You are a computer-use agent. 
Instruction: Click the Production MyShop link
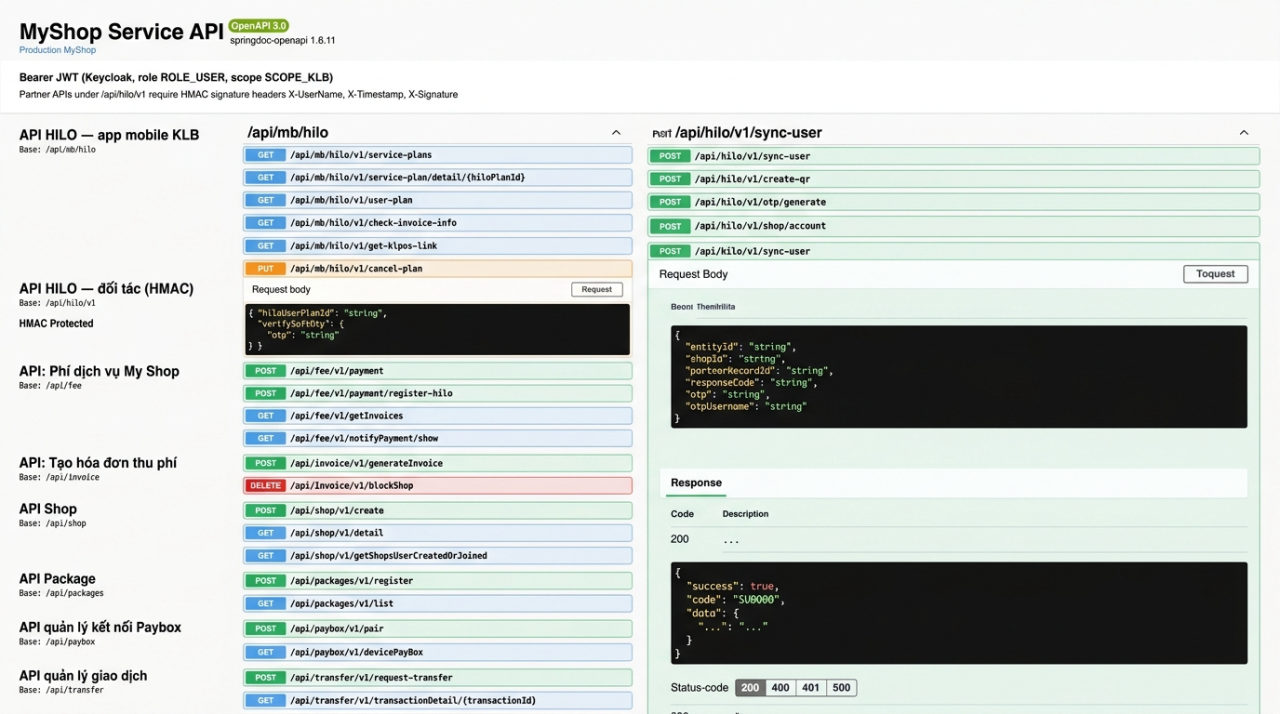(x=58, y=50)
